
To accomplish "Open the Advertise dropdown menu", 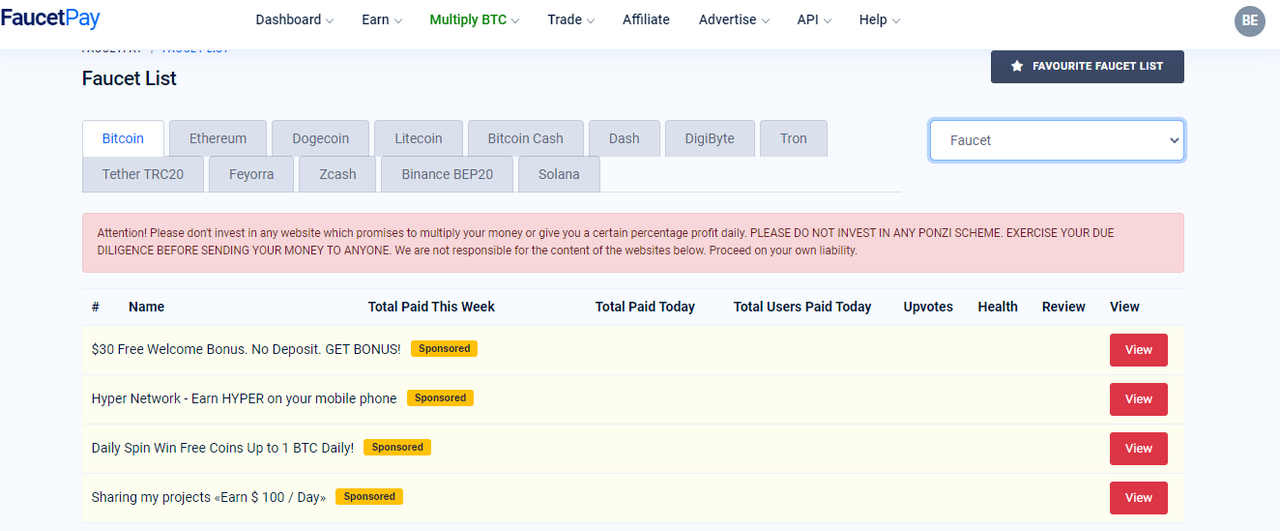I will [x=734, y=20].
